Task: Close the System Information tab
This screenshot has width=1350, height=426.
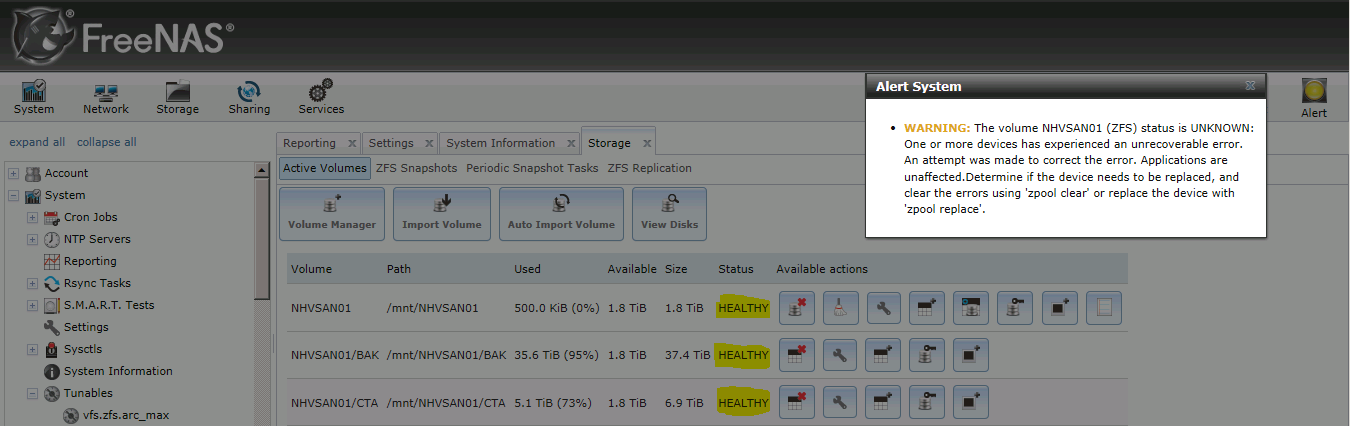Action: coord(570,144)
